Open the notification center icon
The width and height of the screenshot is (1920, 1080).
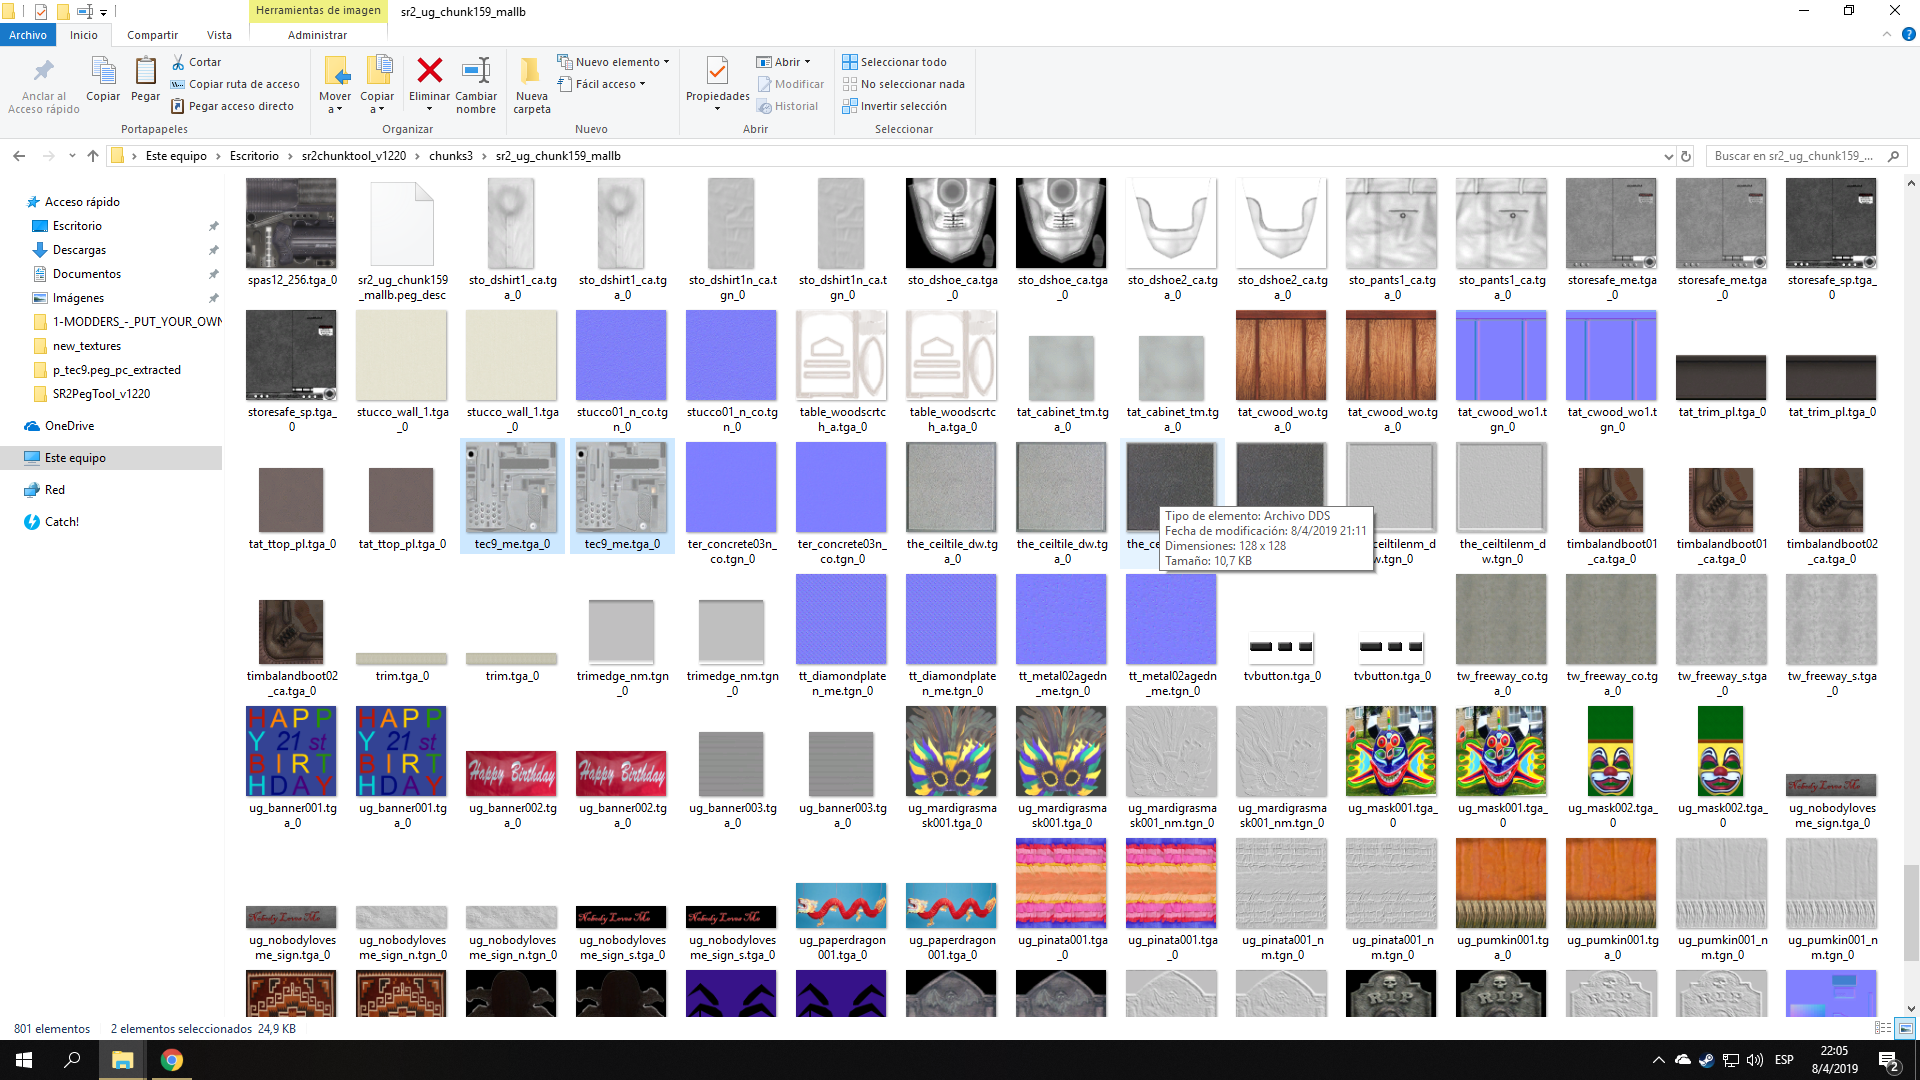pyautogui.click(x=1889, y=1060)
